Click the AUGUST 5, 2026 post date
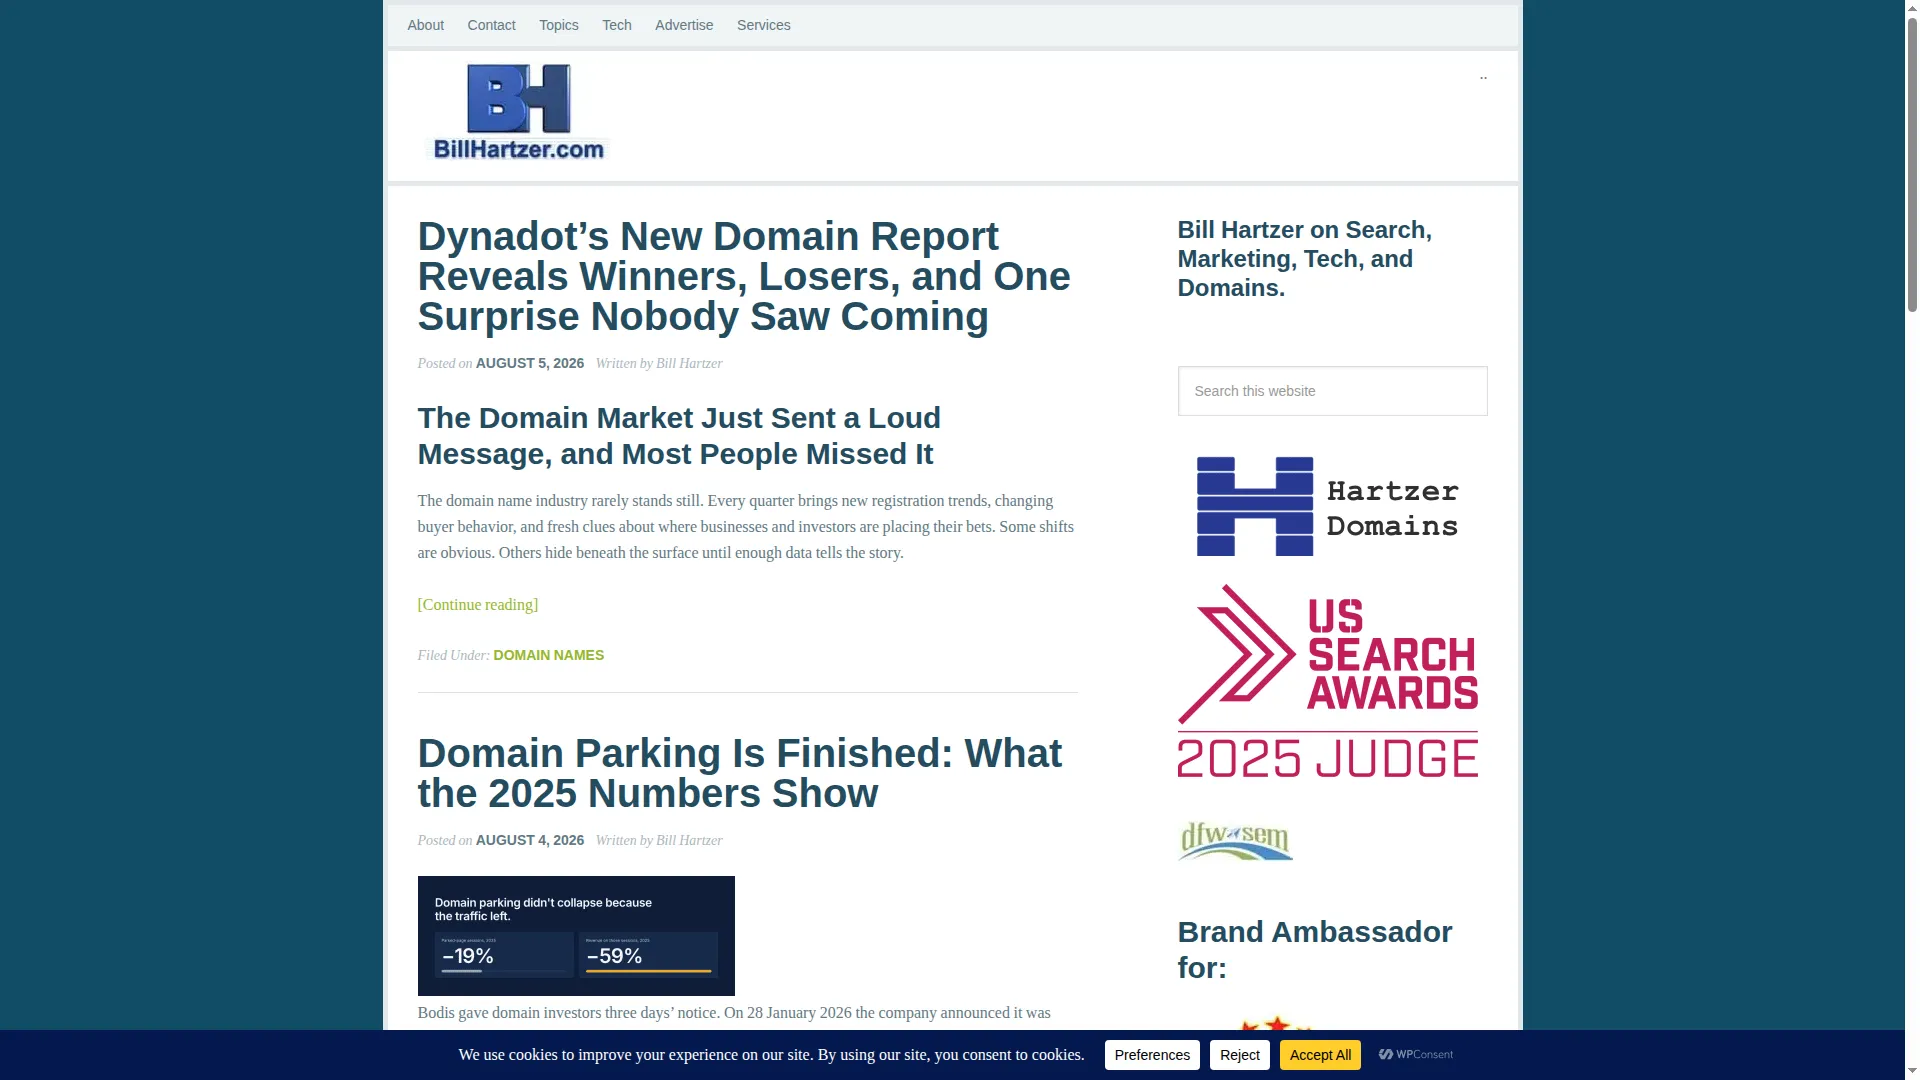 [x=530, y=363]
